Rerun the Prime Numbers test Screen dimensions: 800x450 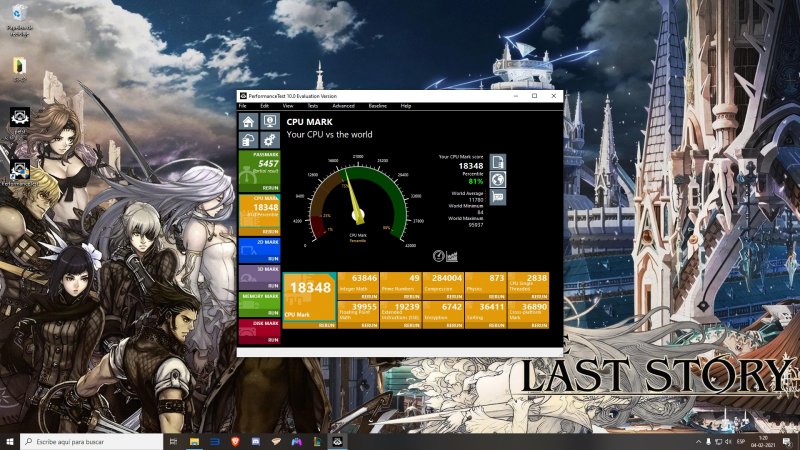[411, 296]
